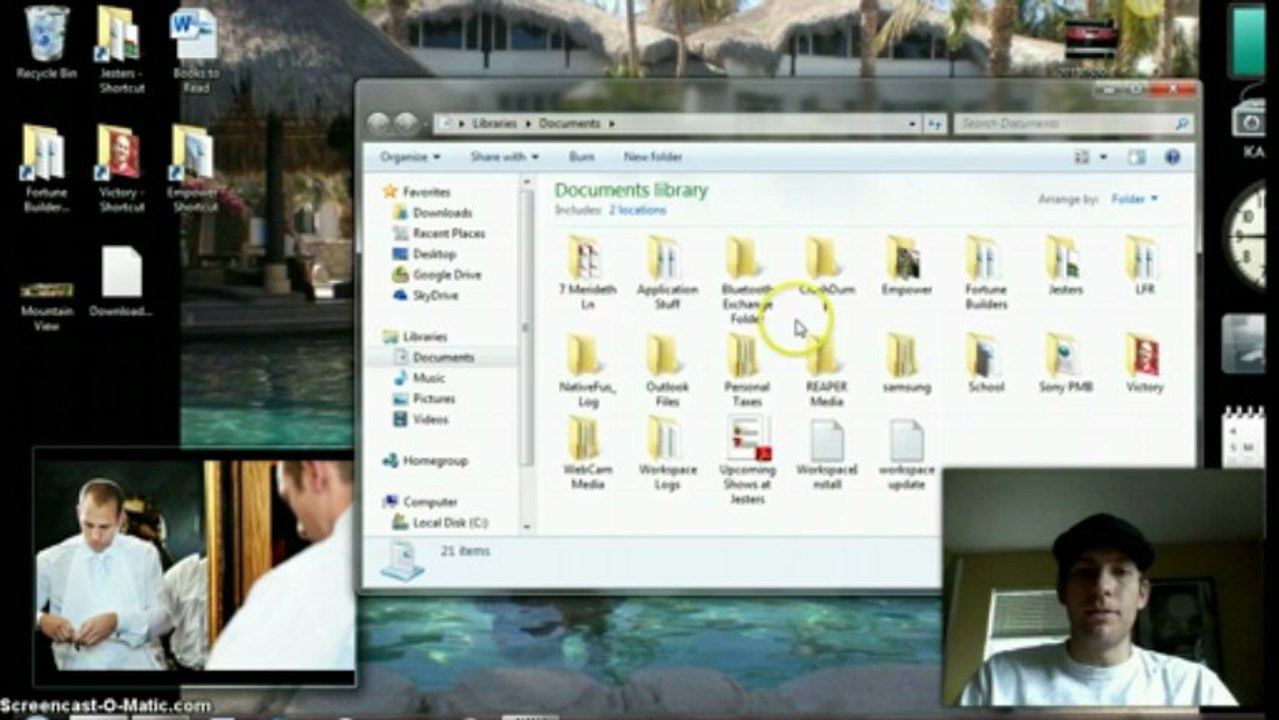
Task: Click the Explorer Forward navigation button
Action: click(x=405, y=124)
